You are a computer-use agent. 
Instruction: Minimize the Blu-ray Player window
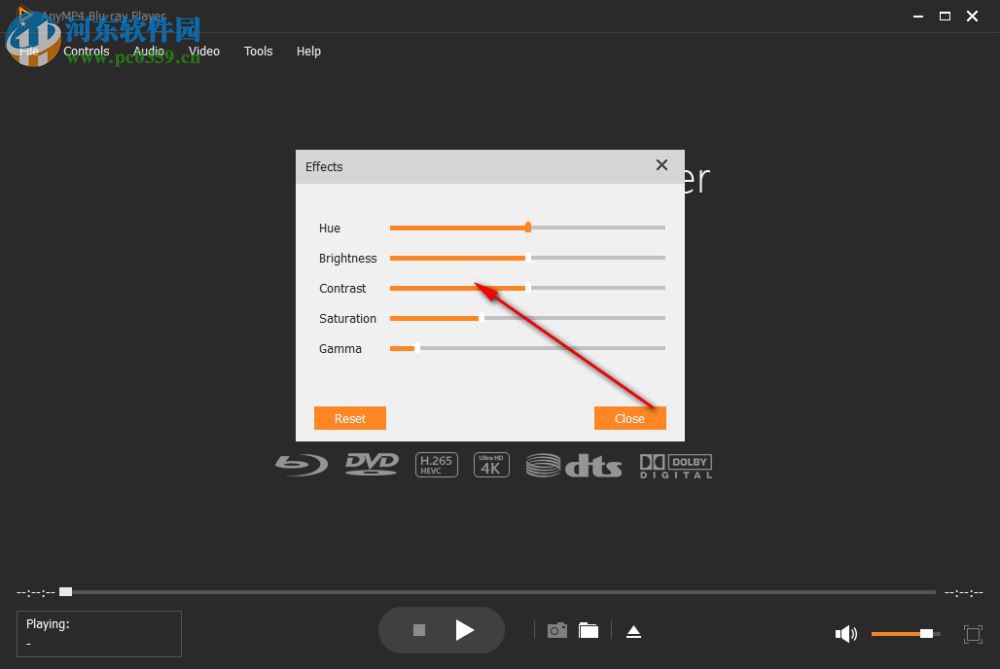pyautogui.click(x=918, y=17)
